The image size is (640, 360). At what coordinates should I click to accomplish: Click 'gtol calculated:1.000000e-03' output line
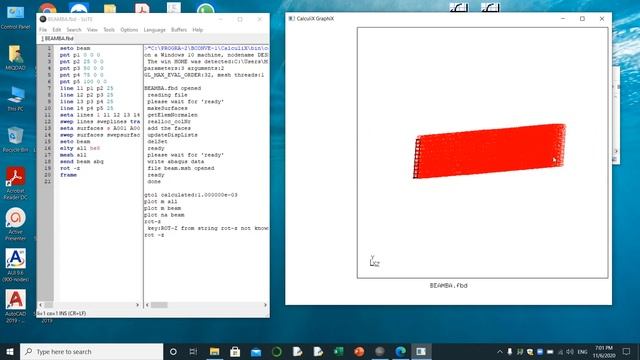click(191, 195)
